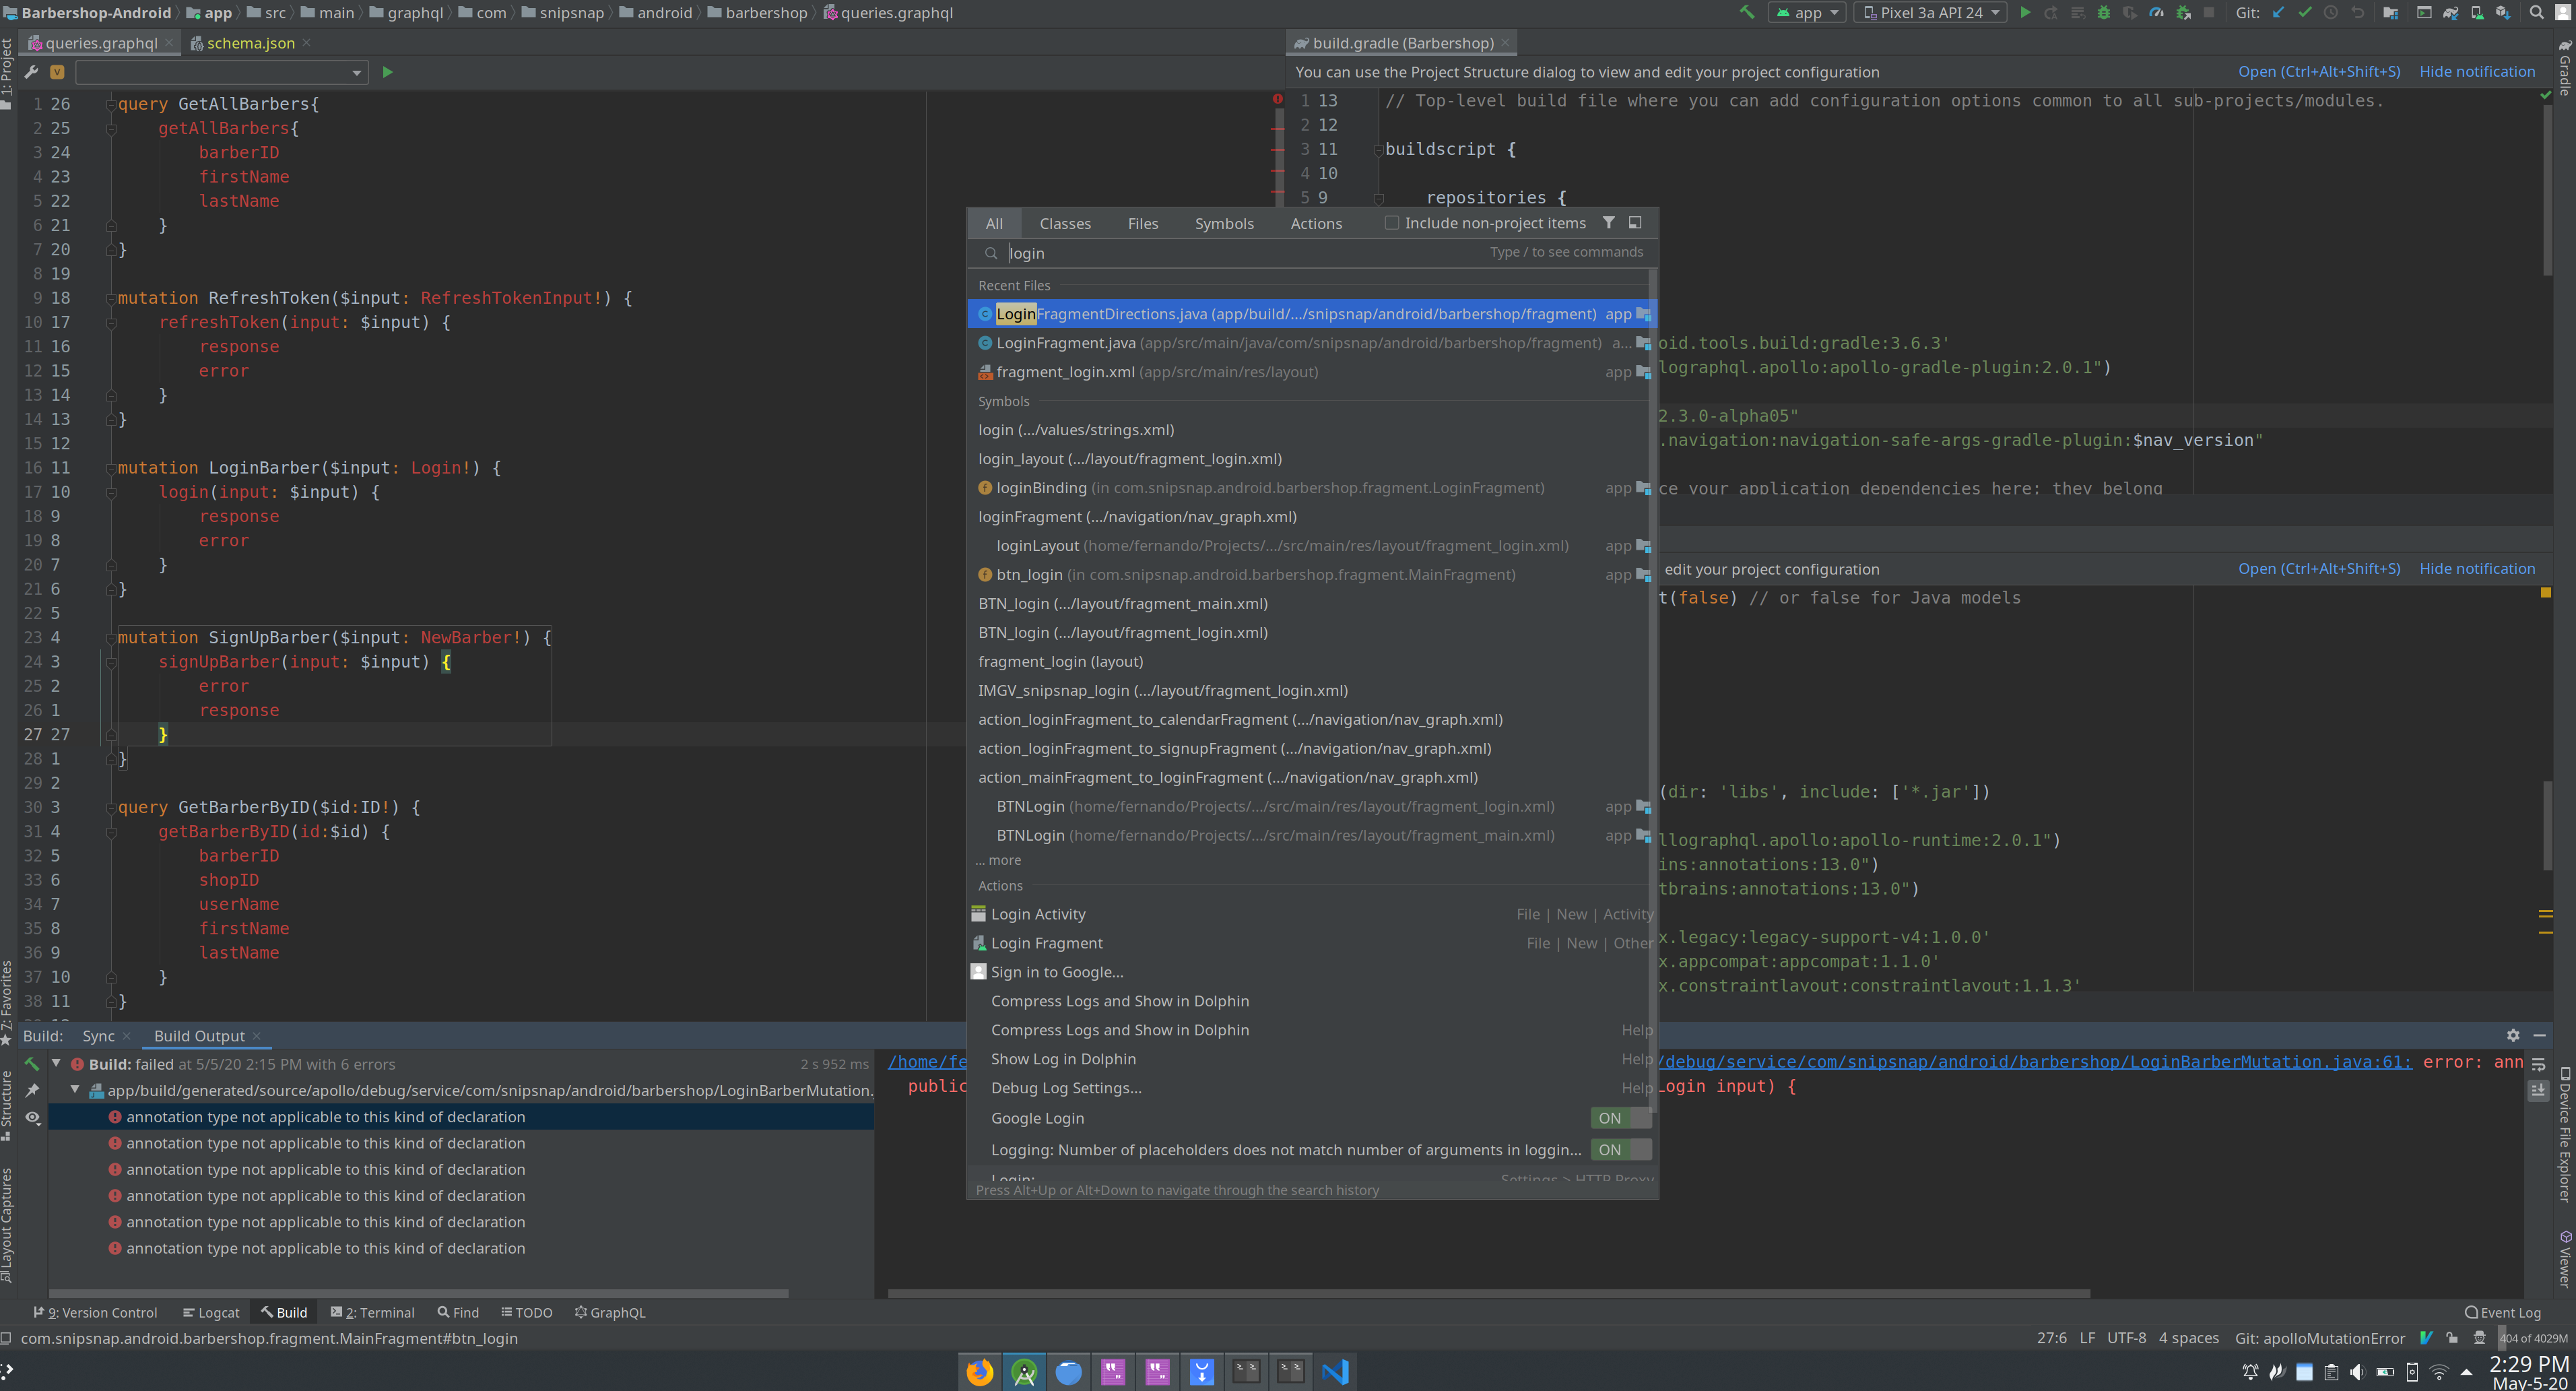
Task: Check the Include non-project items checkbox
Action: pyautogui.click(x=1391, y=222)
